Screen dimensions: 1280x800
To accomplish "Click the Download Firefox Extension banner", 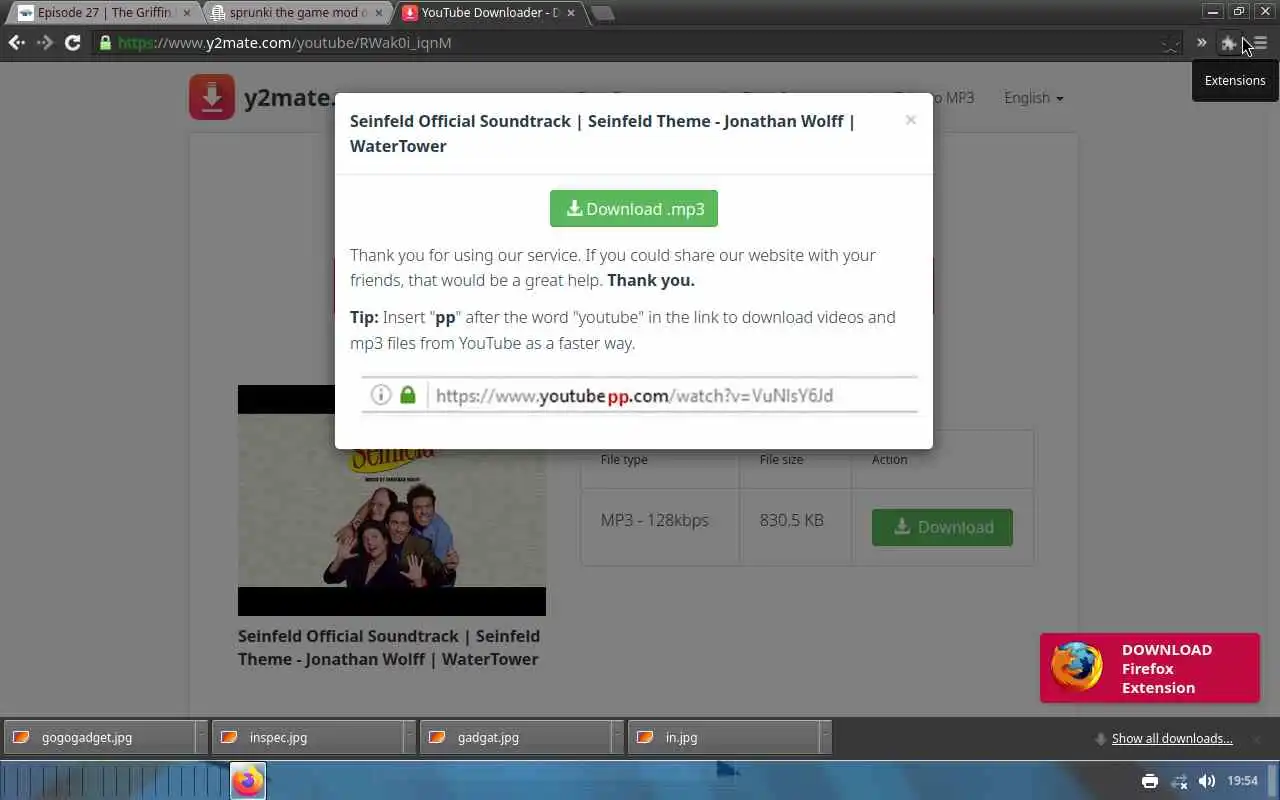I will (1150, 668).
